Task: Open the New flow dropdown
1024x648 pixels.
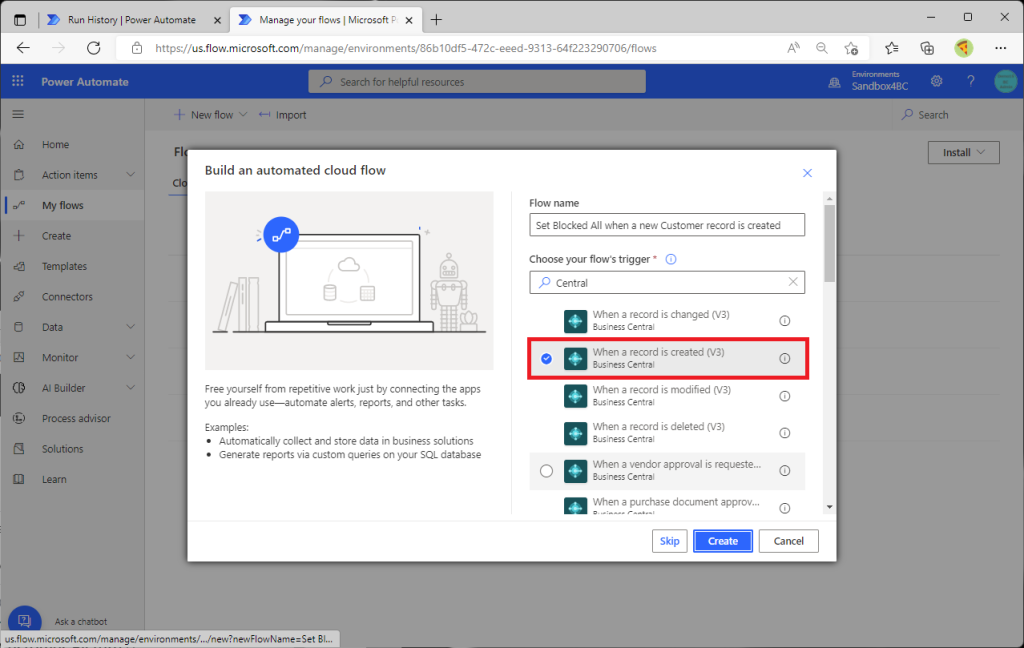Action: pyautogui.click(x=211, y=114)
